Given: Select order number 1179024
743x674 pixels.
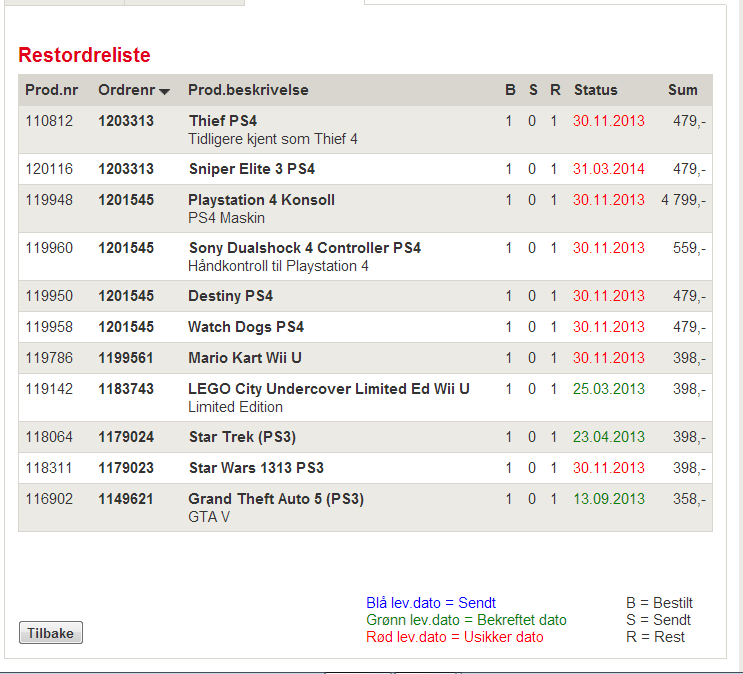Looking at the screenshot, I should point(126,437).
